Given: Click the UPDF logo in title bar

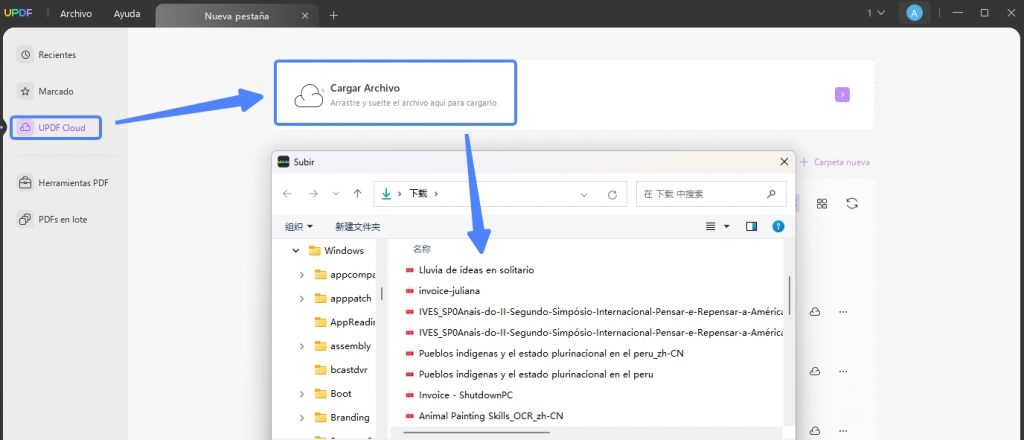Looking at the screenshot, I should pyautogui.click(x=18, y=13).
